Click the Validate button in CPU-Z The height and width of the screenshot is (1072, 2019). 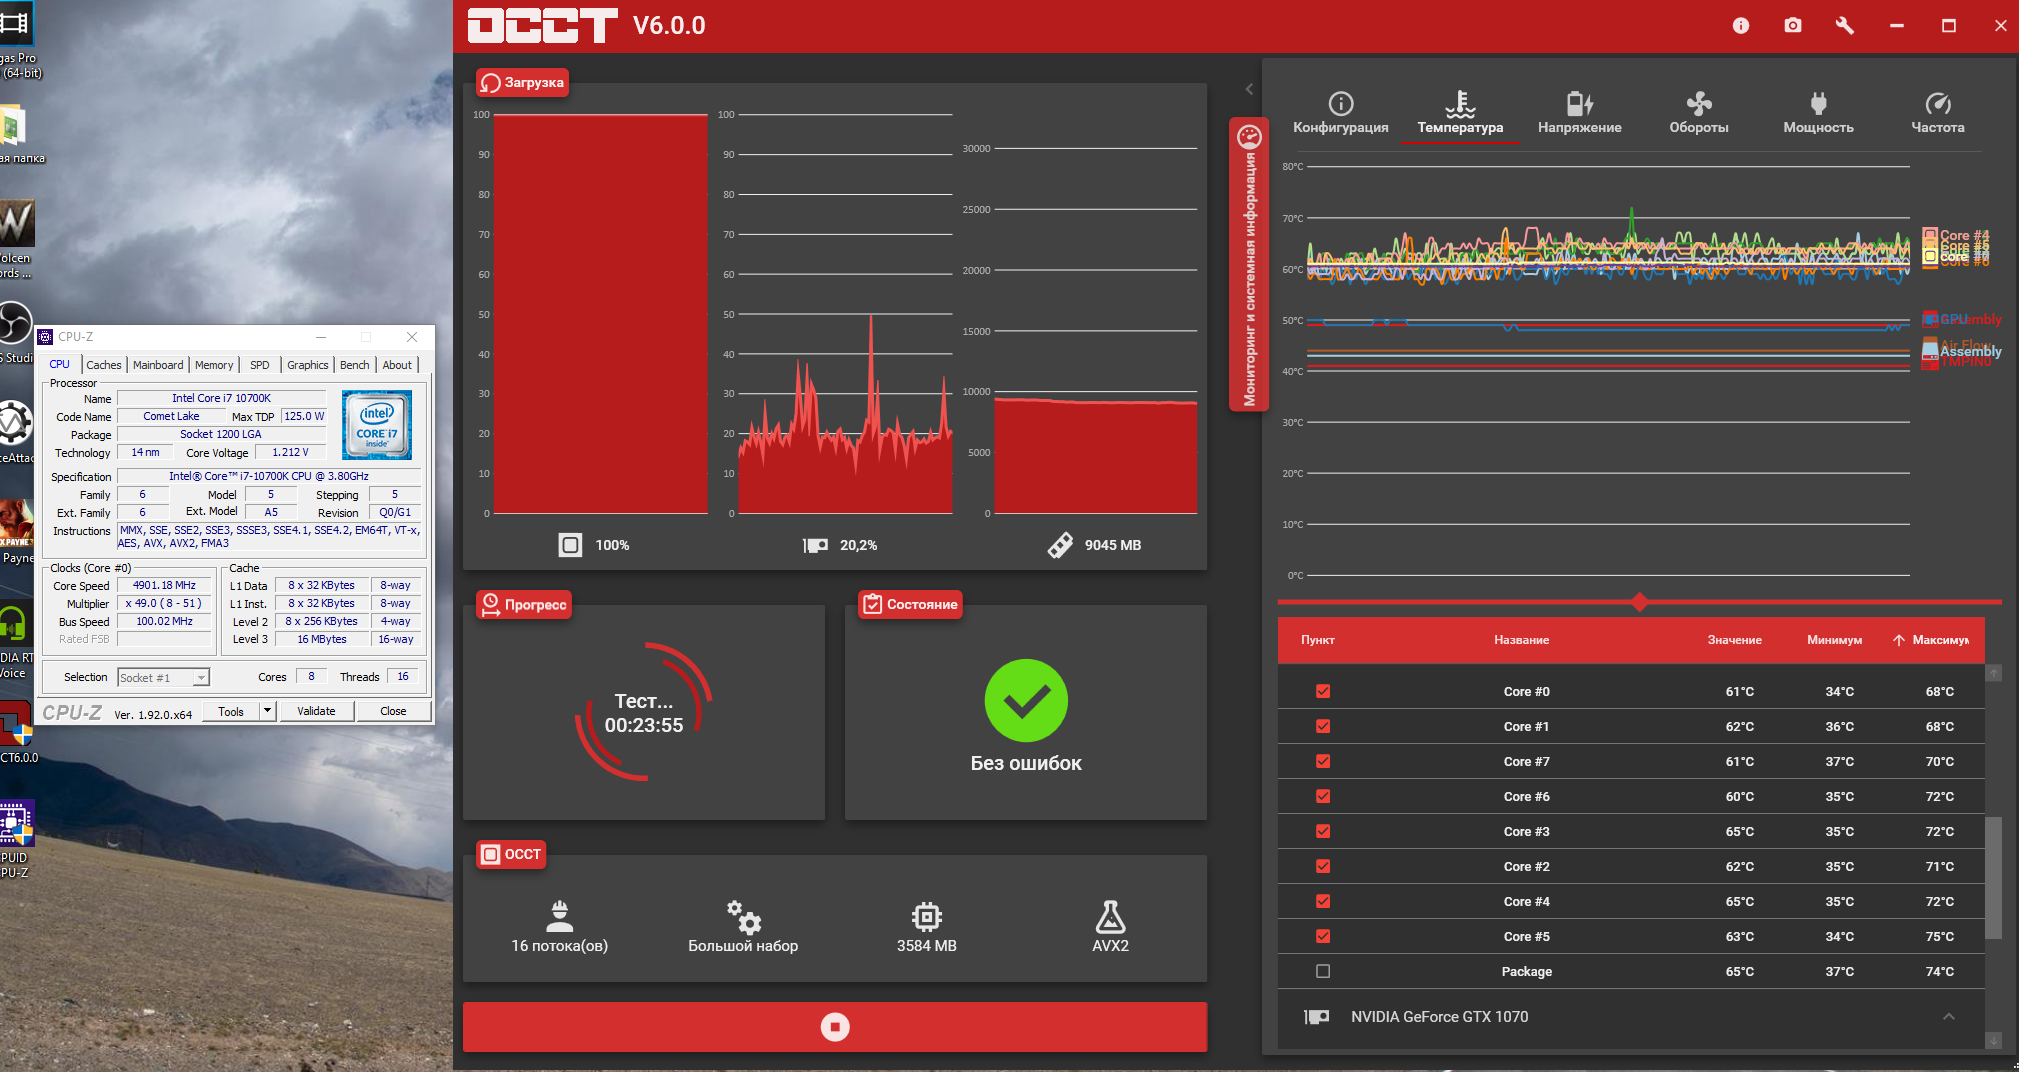click(316, 711)
